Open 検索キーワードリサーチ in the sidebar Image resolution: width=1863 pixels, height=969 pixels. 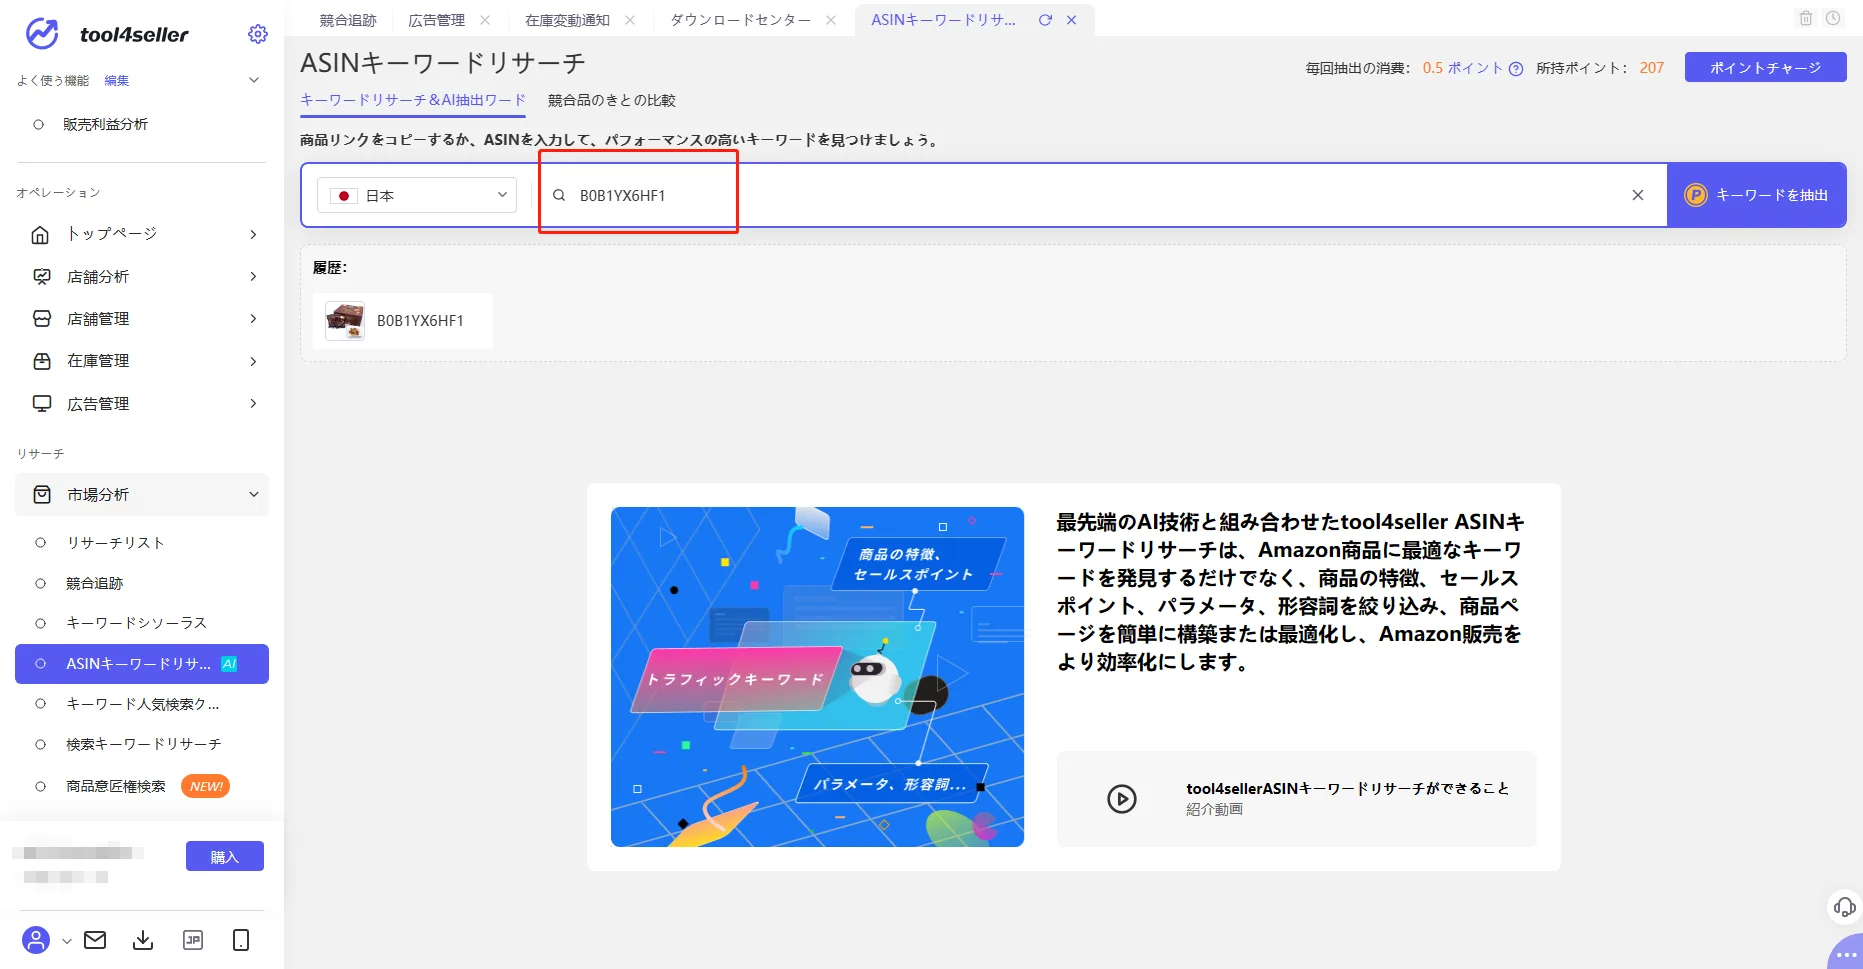(142, 744)
